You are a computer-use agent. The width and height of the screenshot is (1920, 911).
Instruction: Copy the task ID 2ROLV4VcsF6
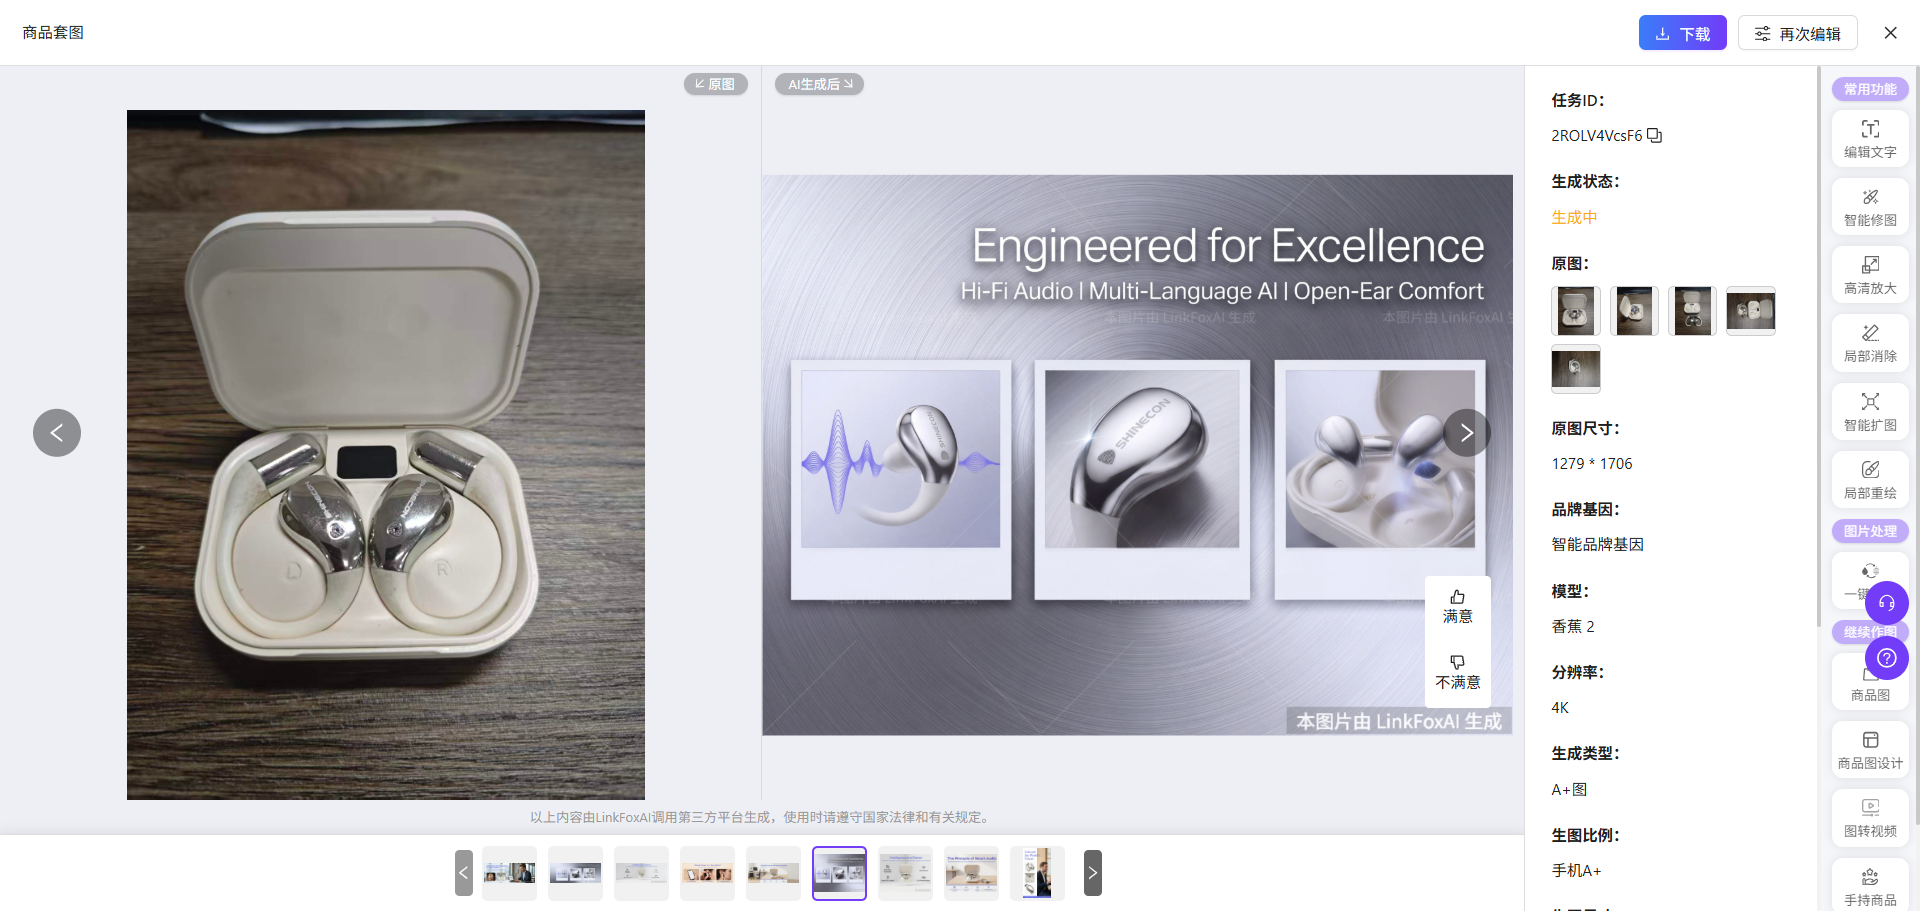(1655, 135)
